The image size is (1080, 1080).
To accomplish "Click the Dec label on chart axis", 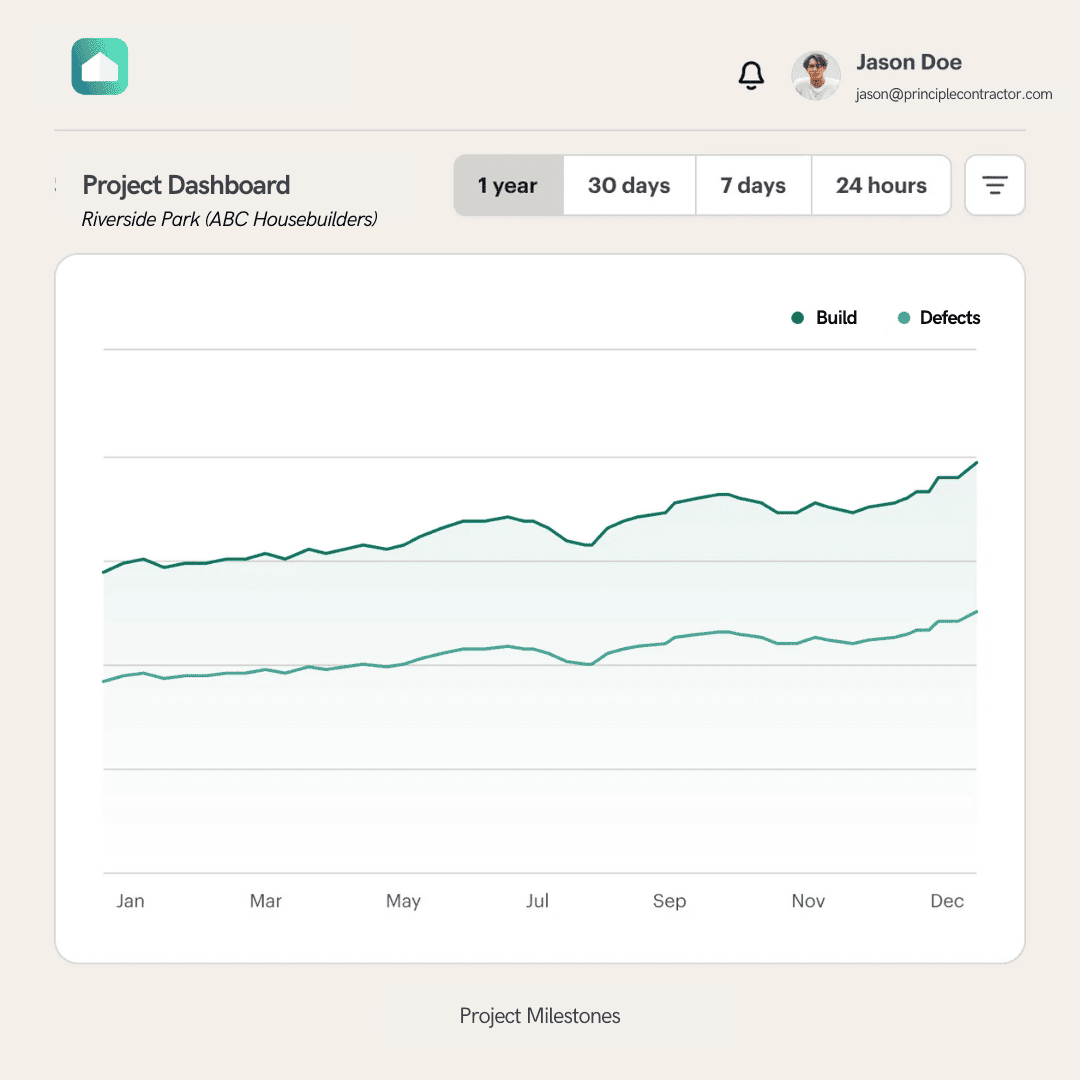I will click(946, 901).
